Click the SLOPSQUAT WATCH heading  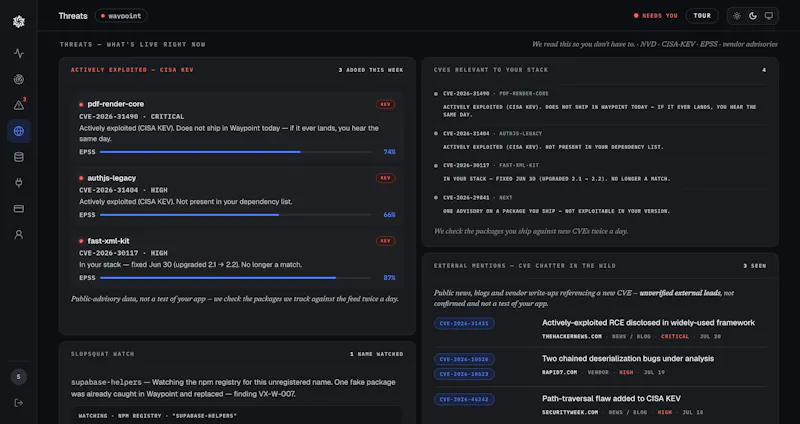click(103, 354)
